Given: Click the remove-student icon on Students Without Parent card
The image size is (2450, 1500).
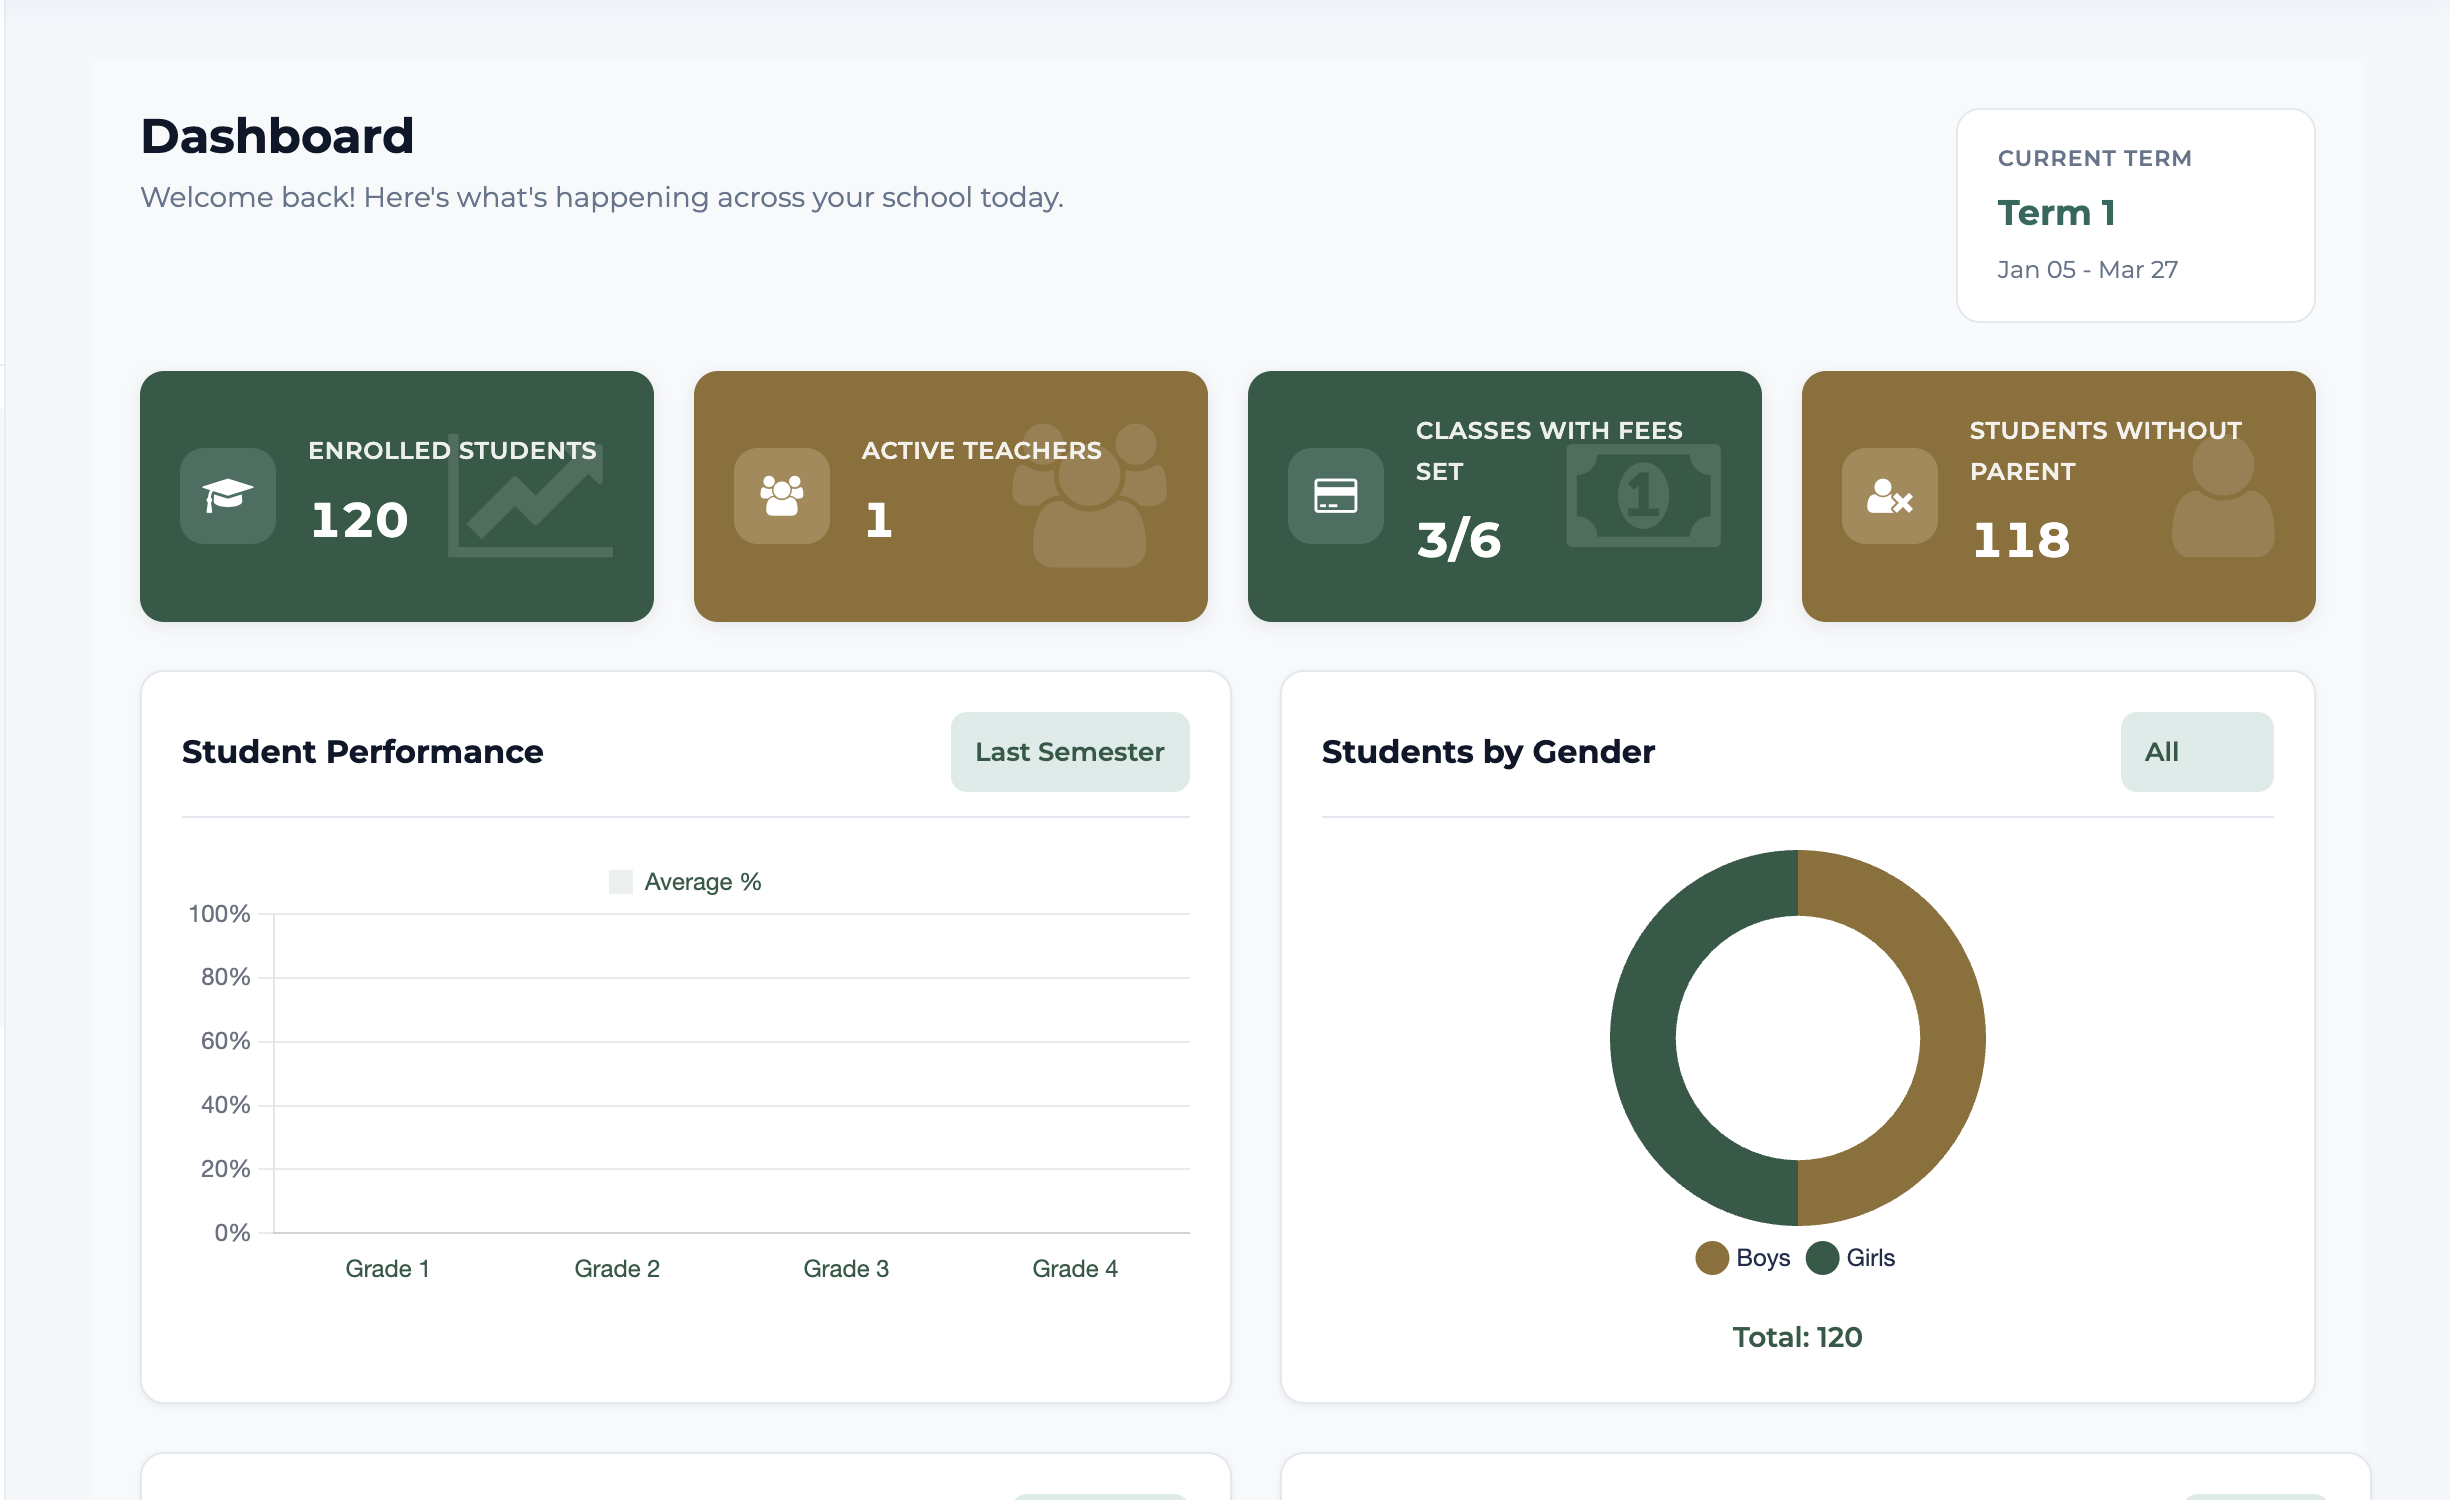Looking at the screenshot, I should 1889,497.
